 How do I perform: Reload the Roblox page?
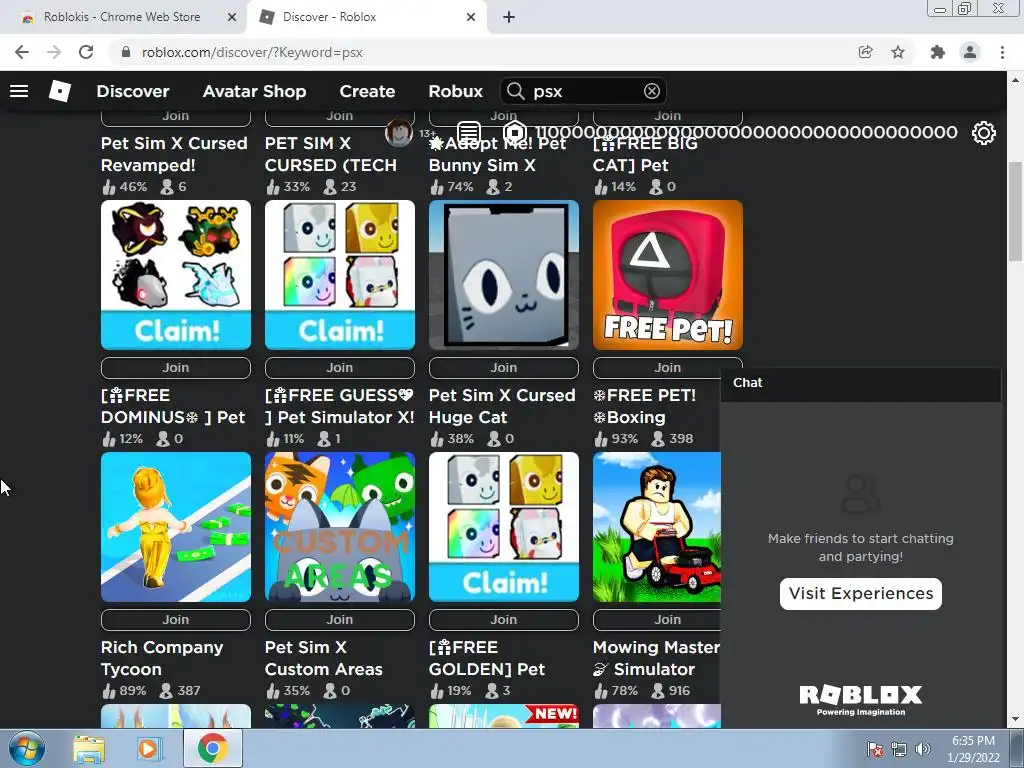[86, 52]
